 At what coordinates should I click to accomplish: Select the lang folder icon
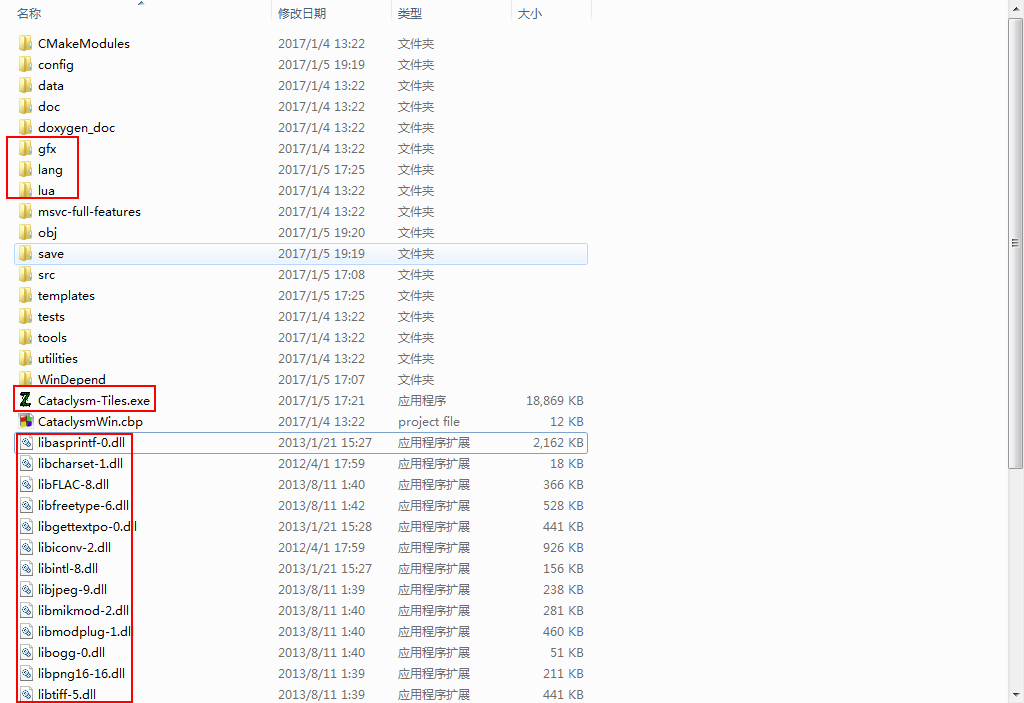tap(25, 169)
